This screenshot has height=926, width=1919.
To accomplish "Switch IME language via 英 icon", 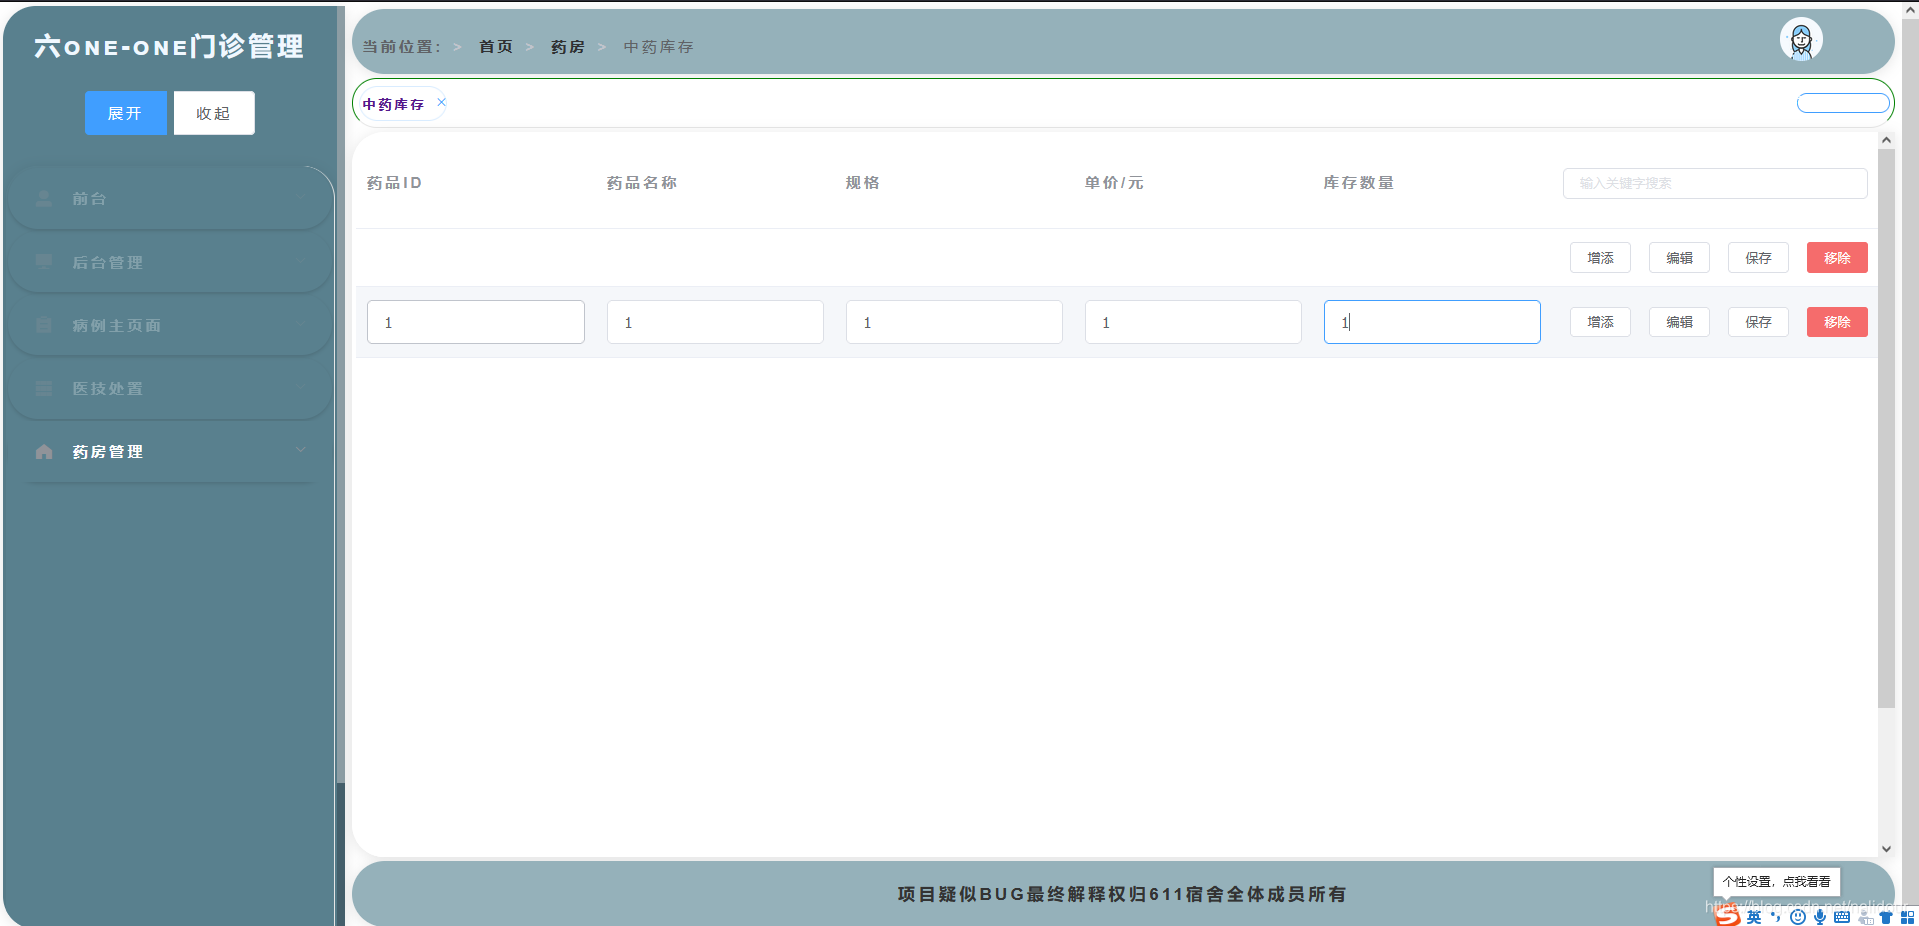I will tap(1754, 917).
